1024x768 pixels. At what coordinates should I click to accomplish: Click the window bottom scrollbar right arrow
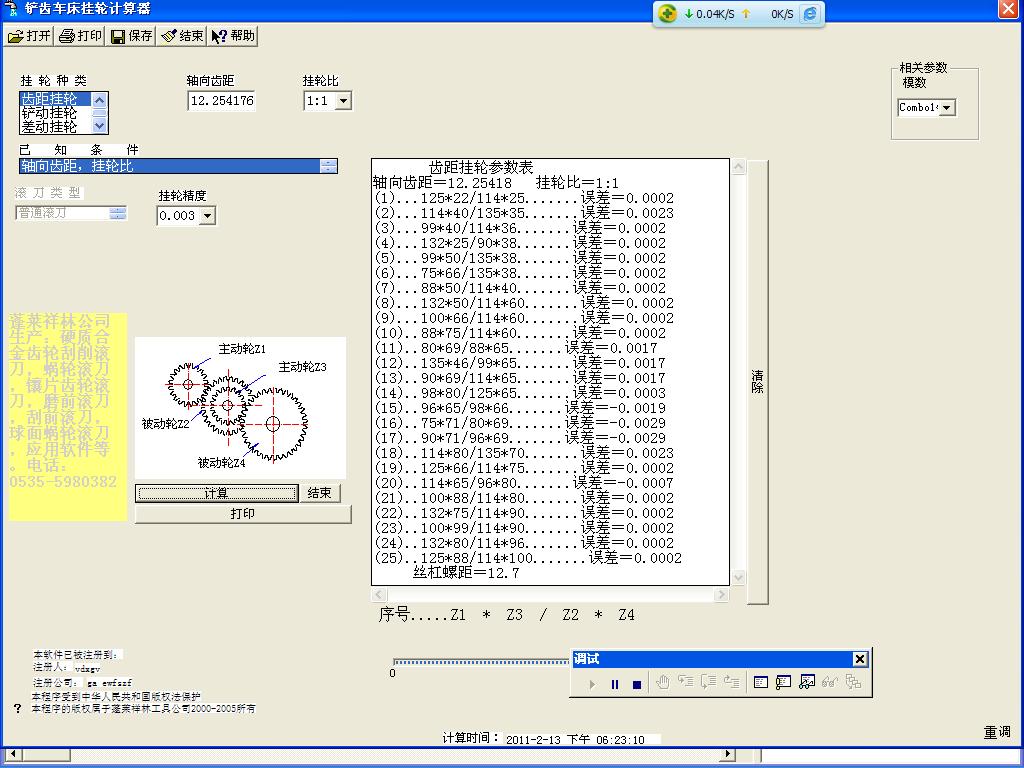(728, 754)
